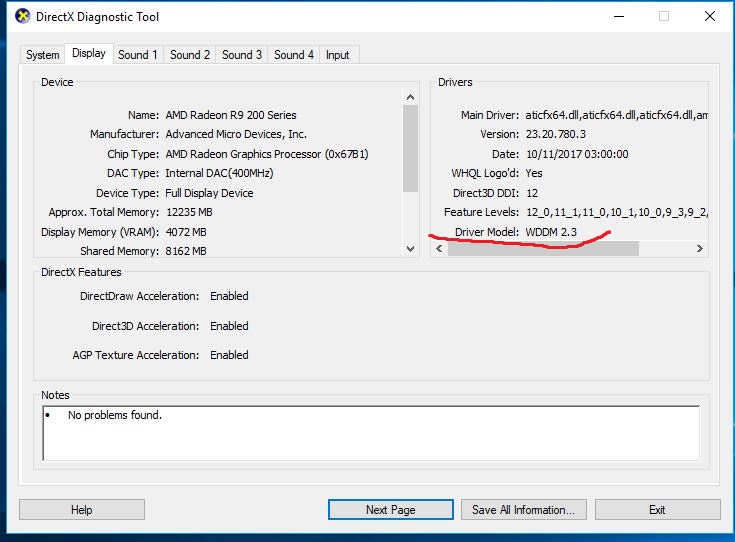This screenshot has width=735, height=542.
Task: Open the Sound 1 tab
Action: [138, 55]
